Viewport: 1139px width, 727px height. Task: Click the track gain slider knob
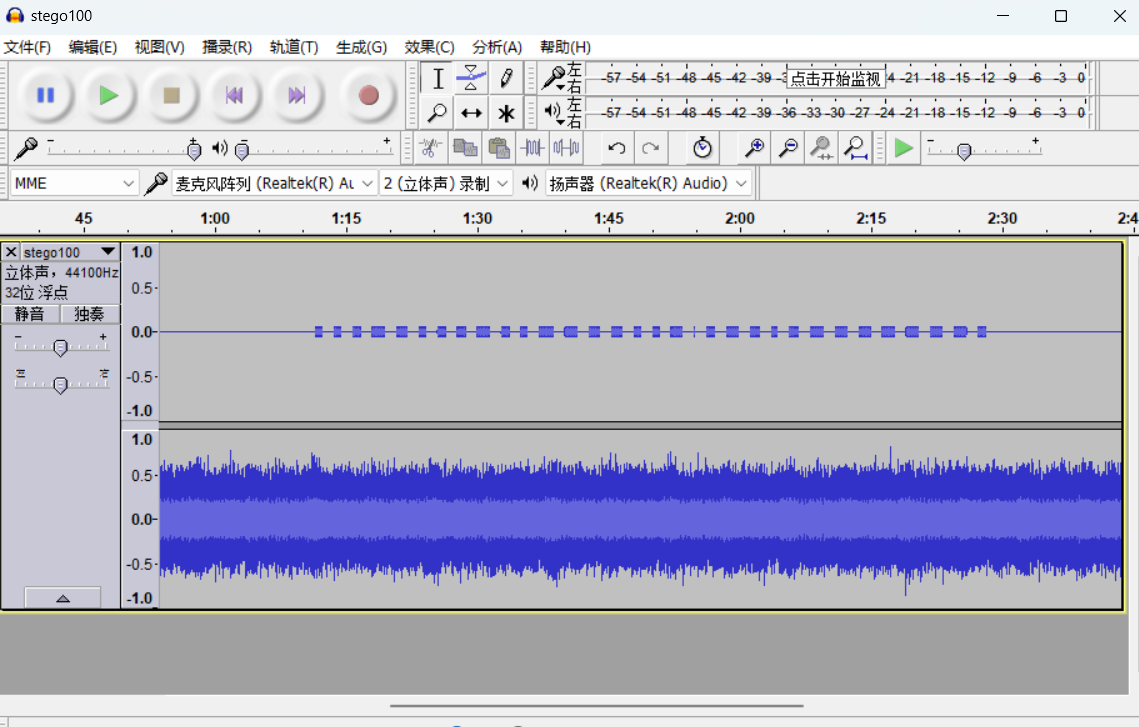(x=60, y=347)
